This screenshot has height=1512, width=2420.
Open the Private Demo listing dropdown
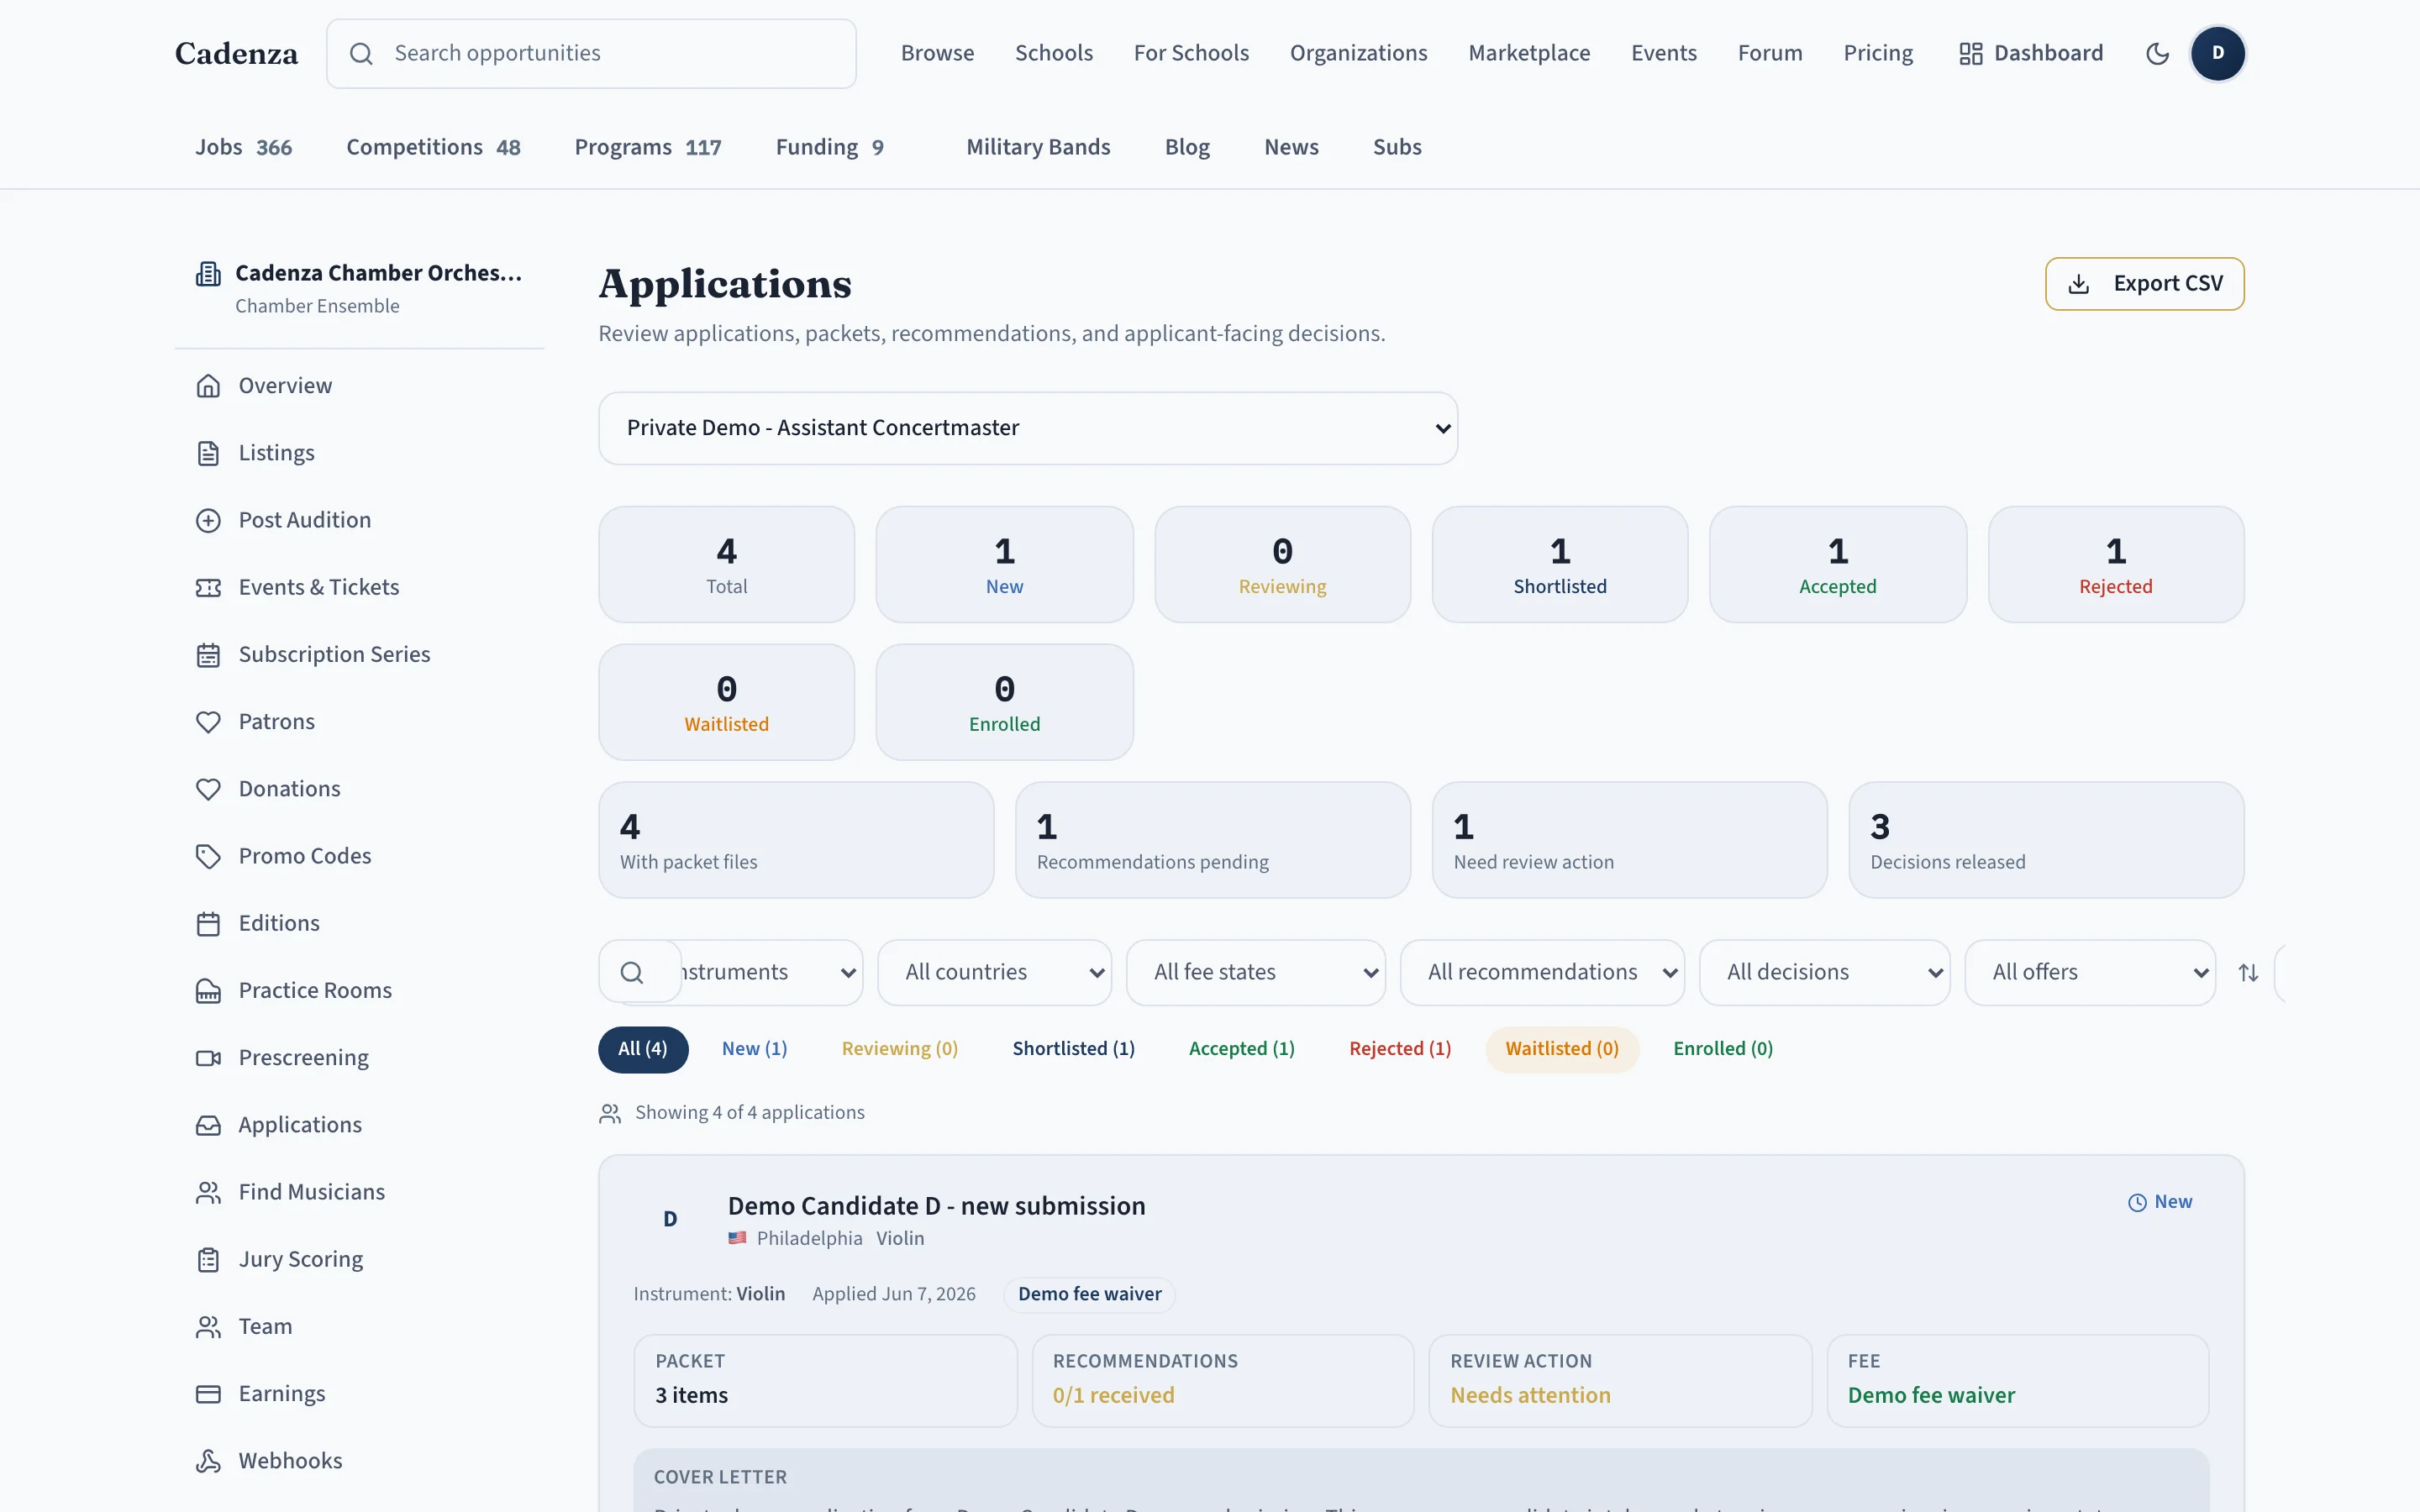pyautogui.click(x=1027, y=428)
